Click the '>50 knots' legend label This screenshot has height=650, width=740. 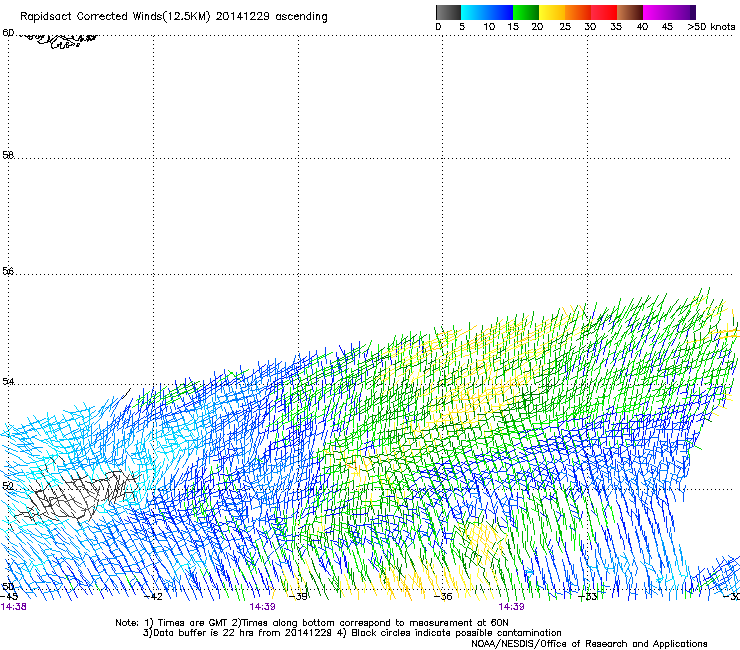click(711, 27)
